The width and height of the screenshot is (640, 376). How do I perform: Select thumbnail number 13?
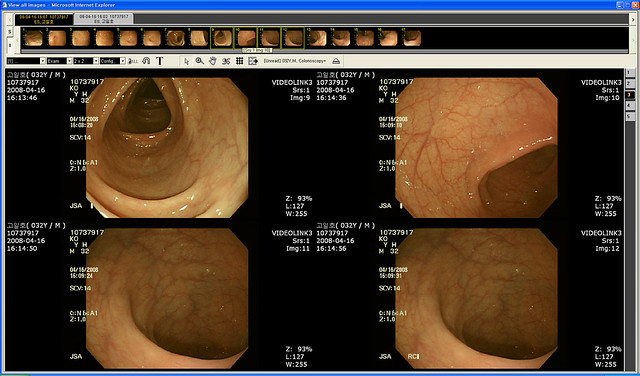point(317,38)
